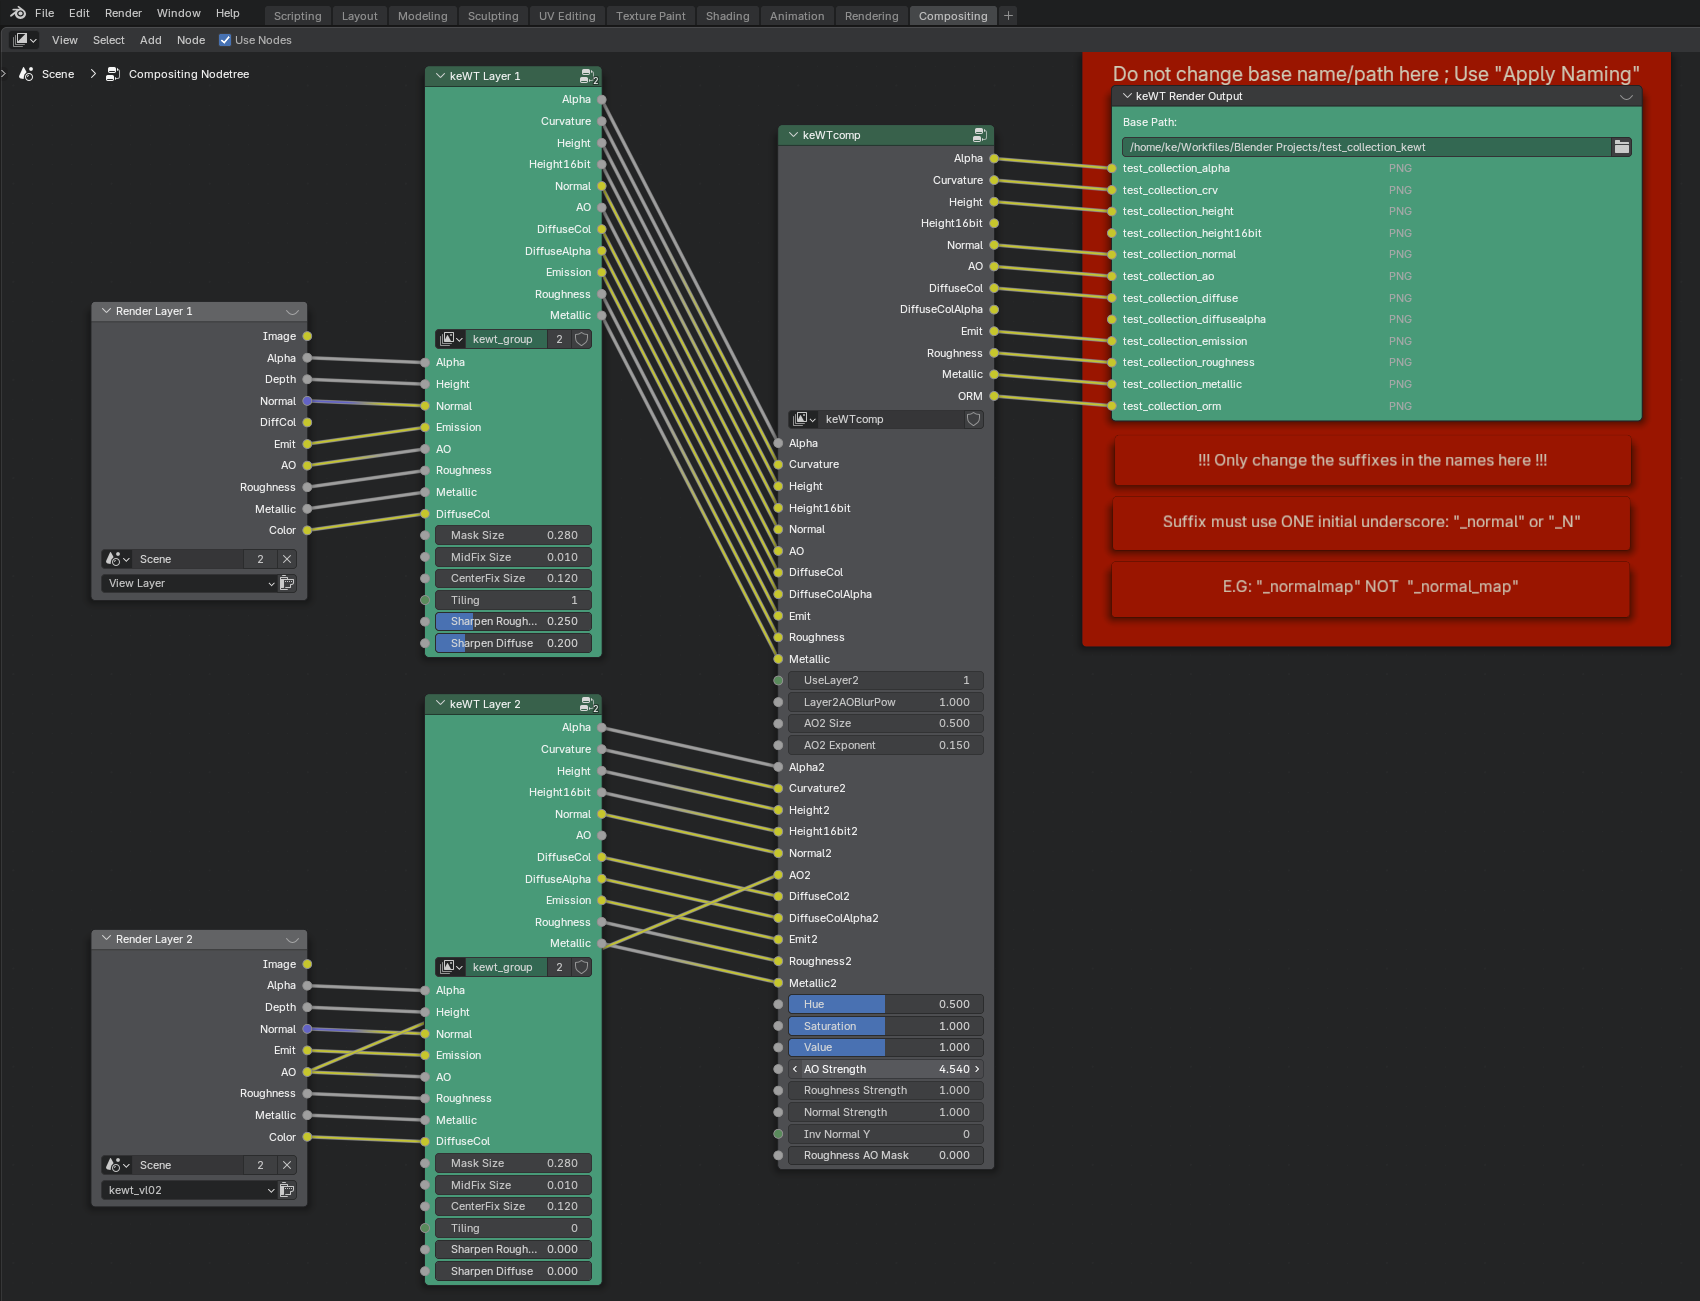The width and height of the screenshot is (1700, 1301).
Task: Click render icon beside View Layer dropdown
Action: [287, 583]
